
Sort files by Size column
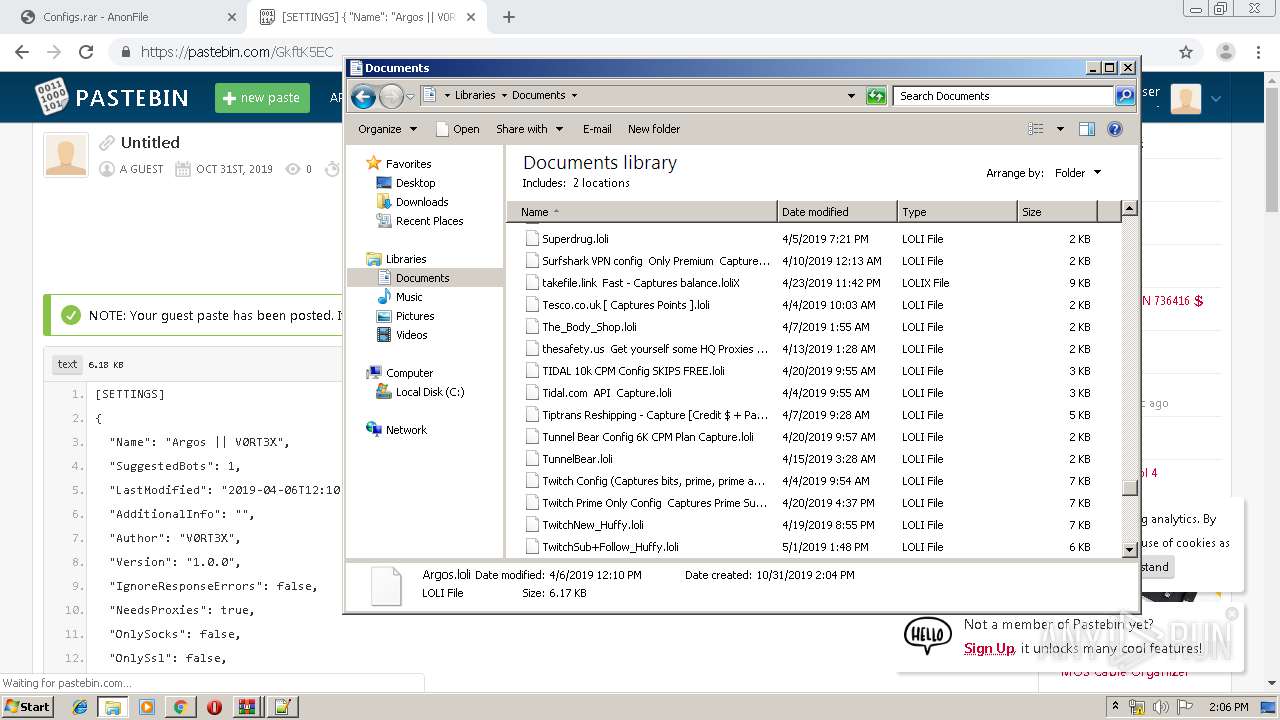[1057, 212]
